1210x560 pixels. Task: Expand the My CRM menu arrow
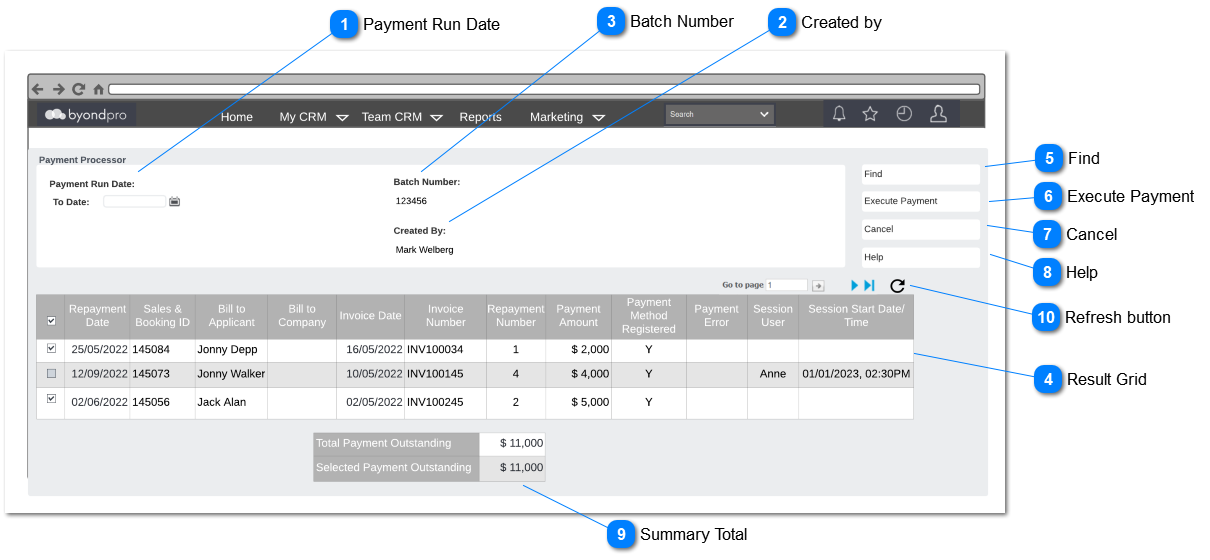tap(342, 118)
